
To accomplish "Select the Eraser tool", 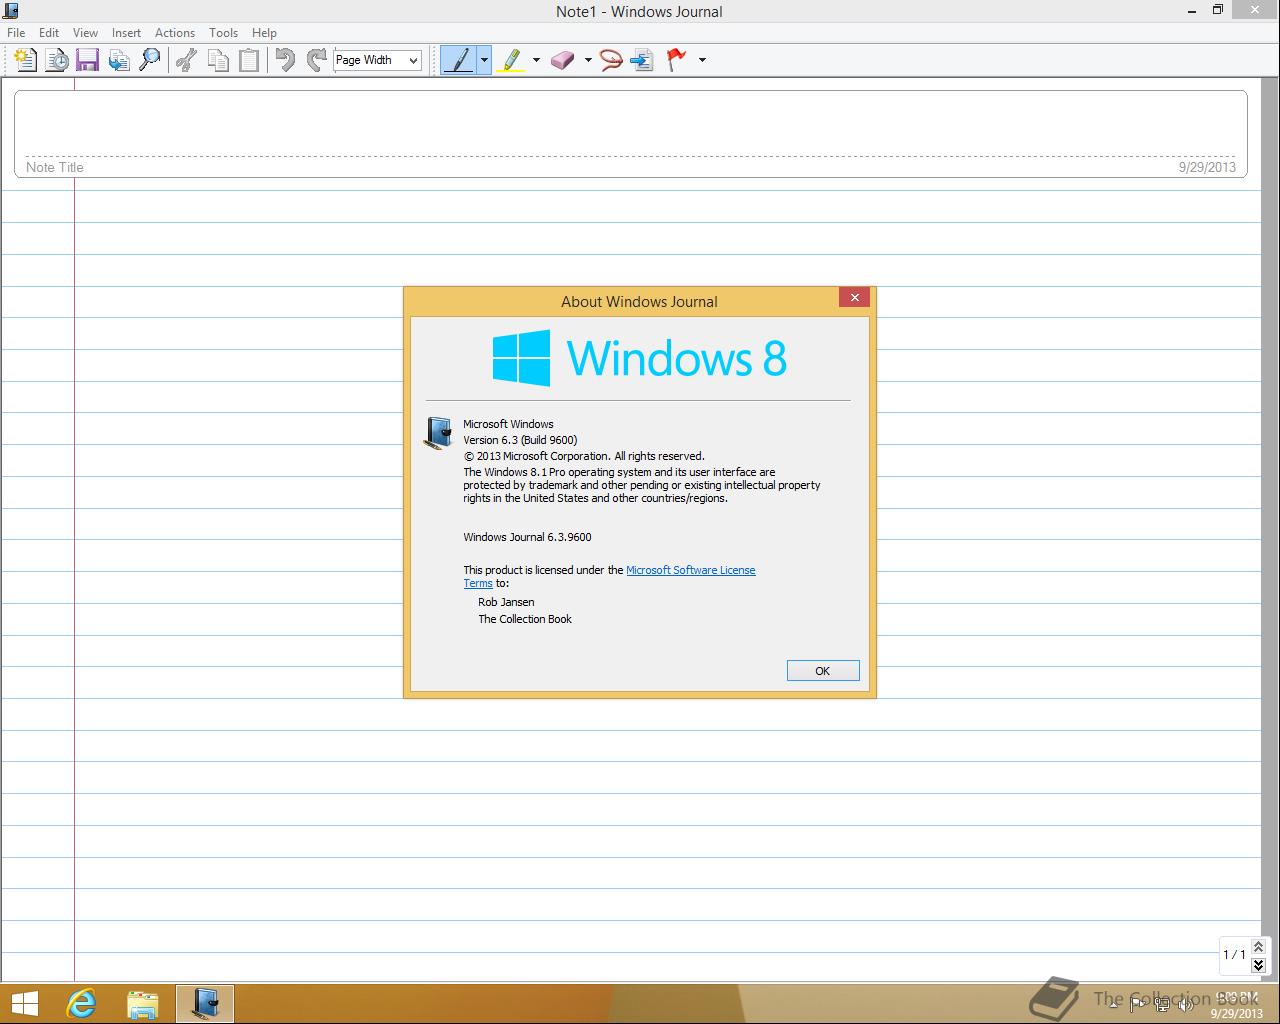I will [x=564, y=60].
